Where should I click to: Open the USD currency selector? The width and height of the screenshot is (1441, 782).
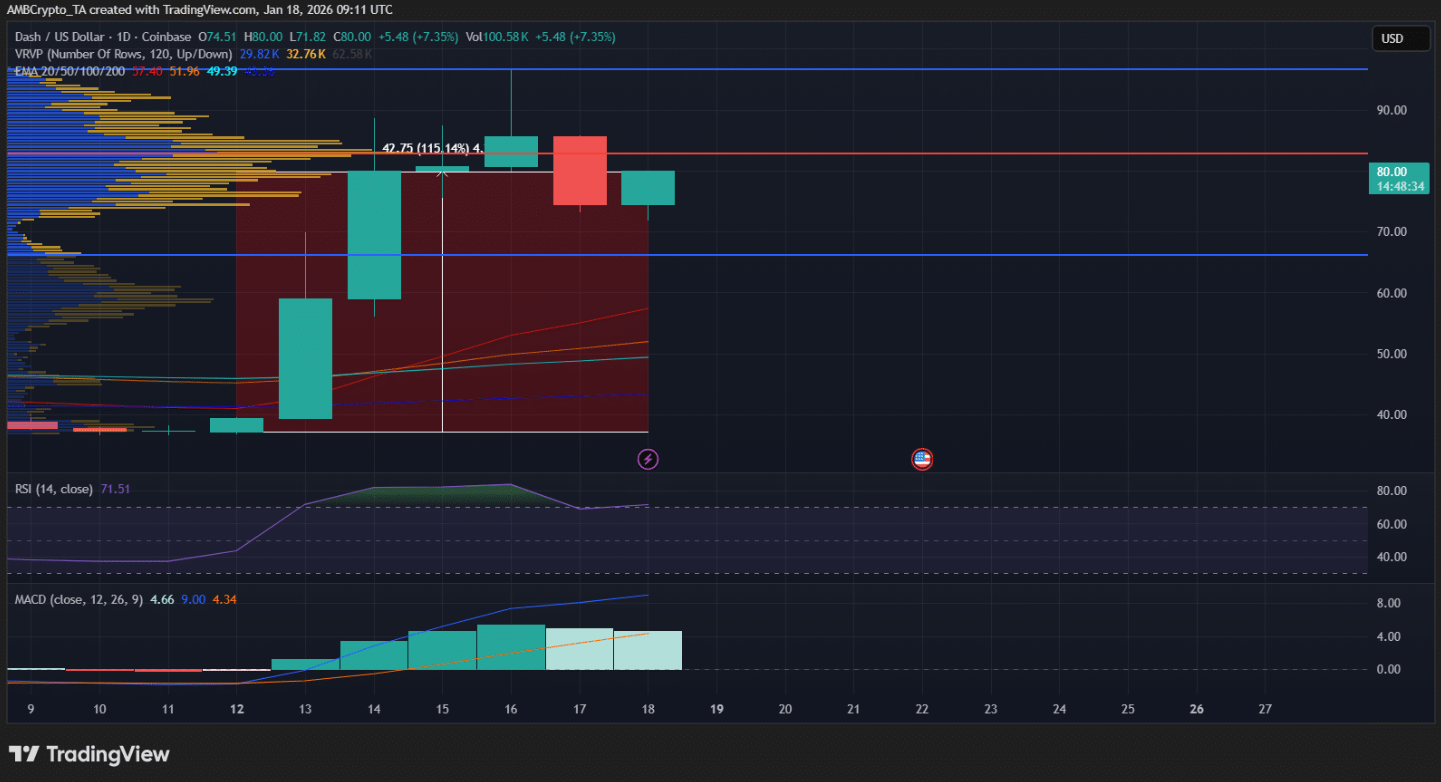click(x=1392, y=39)
